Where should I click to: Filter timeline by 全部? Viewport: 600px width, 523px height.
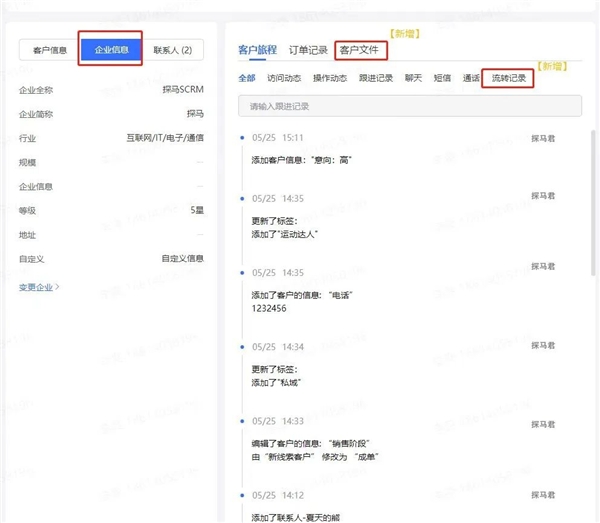click(246, 78)
